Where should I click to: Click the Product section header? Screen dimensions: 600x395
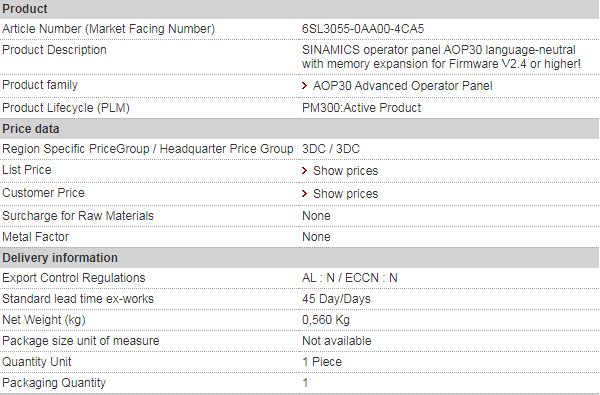click(x=299, y=9)
